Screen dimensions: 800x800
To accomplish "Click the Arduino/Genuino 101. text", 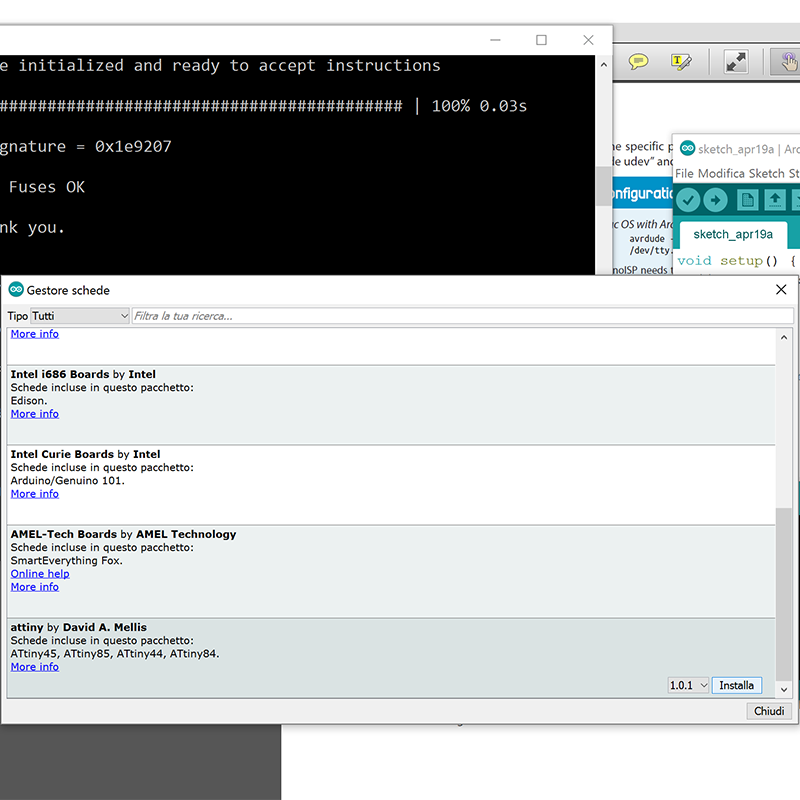I will coord(67,481).
